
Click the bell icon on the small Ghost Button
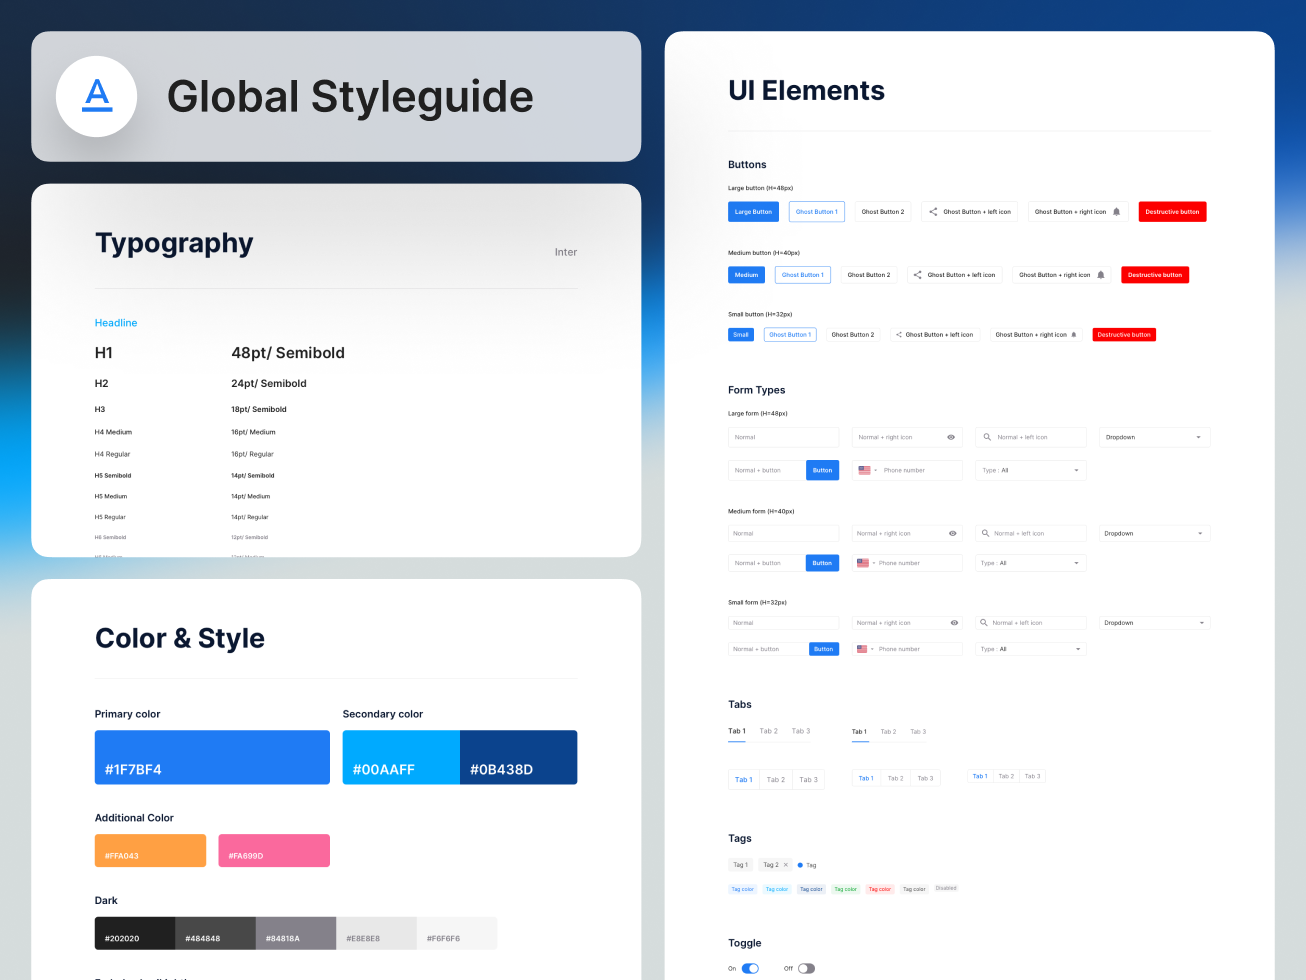[1075, 334]
